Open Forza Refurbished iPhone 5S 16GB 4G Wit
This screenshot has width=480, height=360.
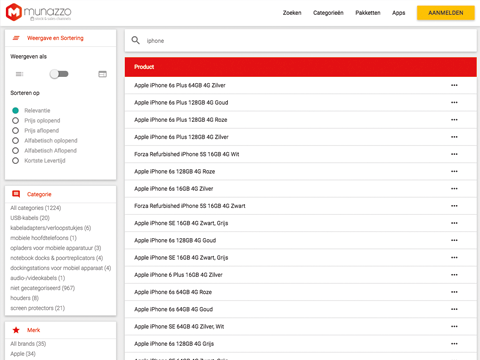point(187,154)
